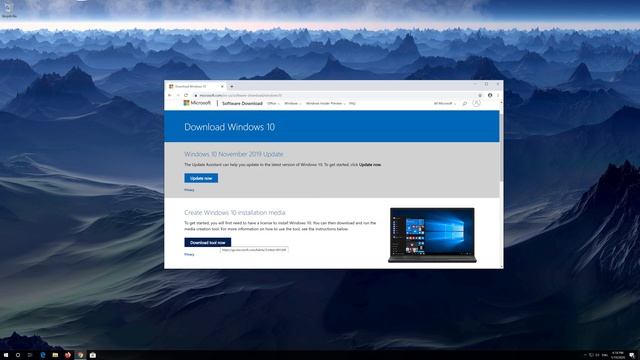Image resolution: width=640 pixels, height=360 pixels.
Task: Click the address bar URL
Action: click(241, 95)
